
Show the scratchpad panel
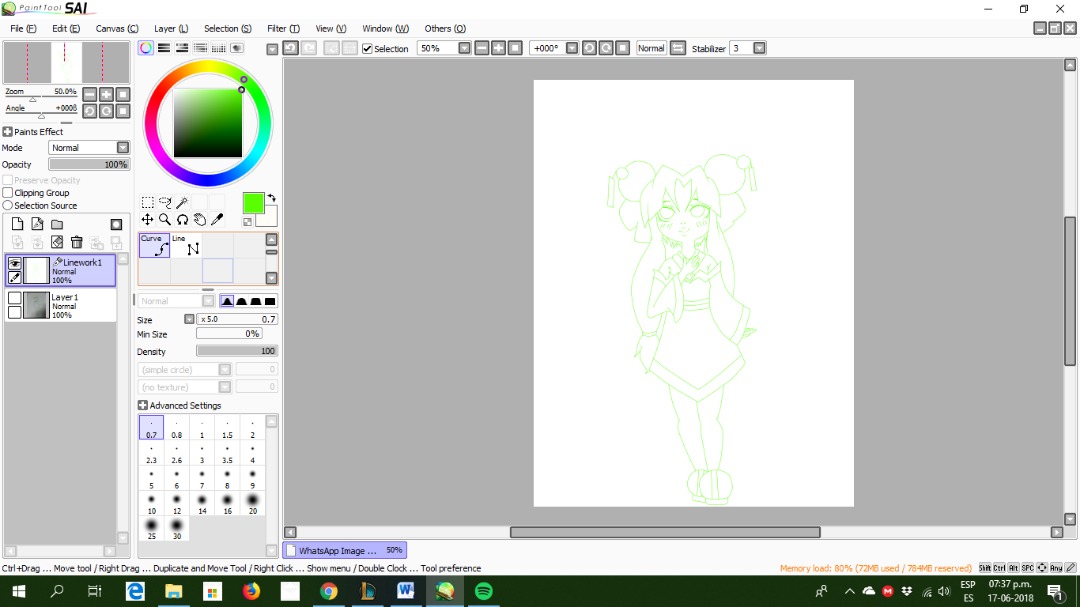tap(237, 48)
